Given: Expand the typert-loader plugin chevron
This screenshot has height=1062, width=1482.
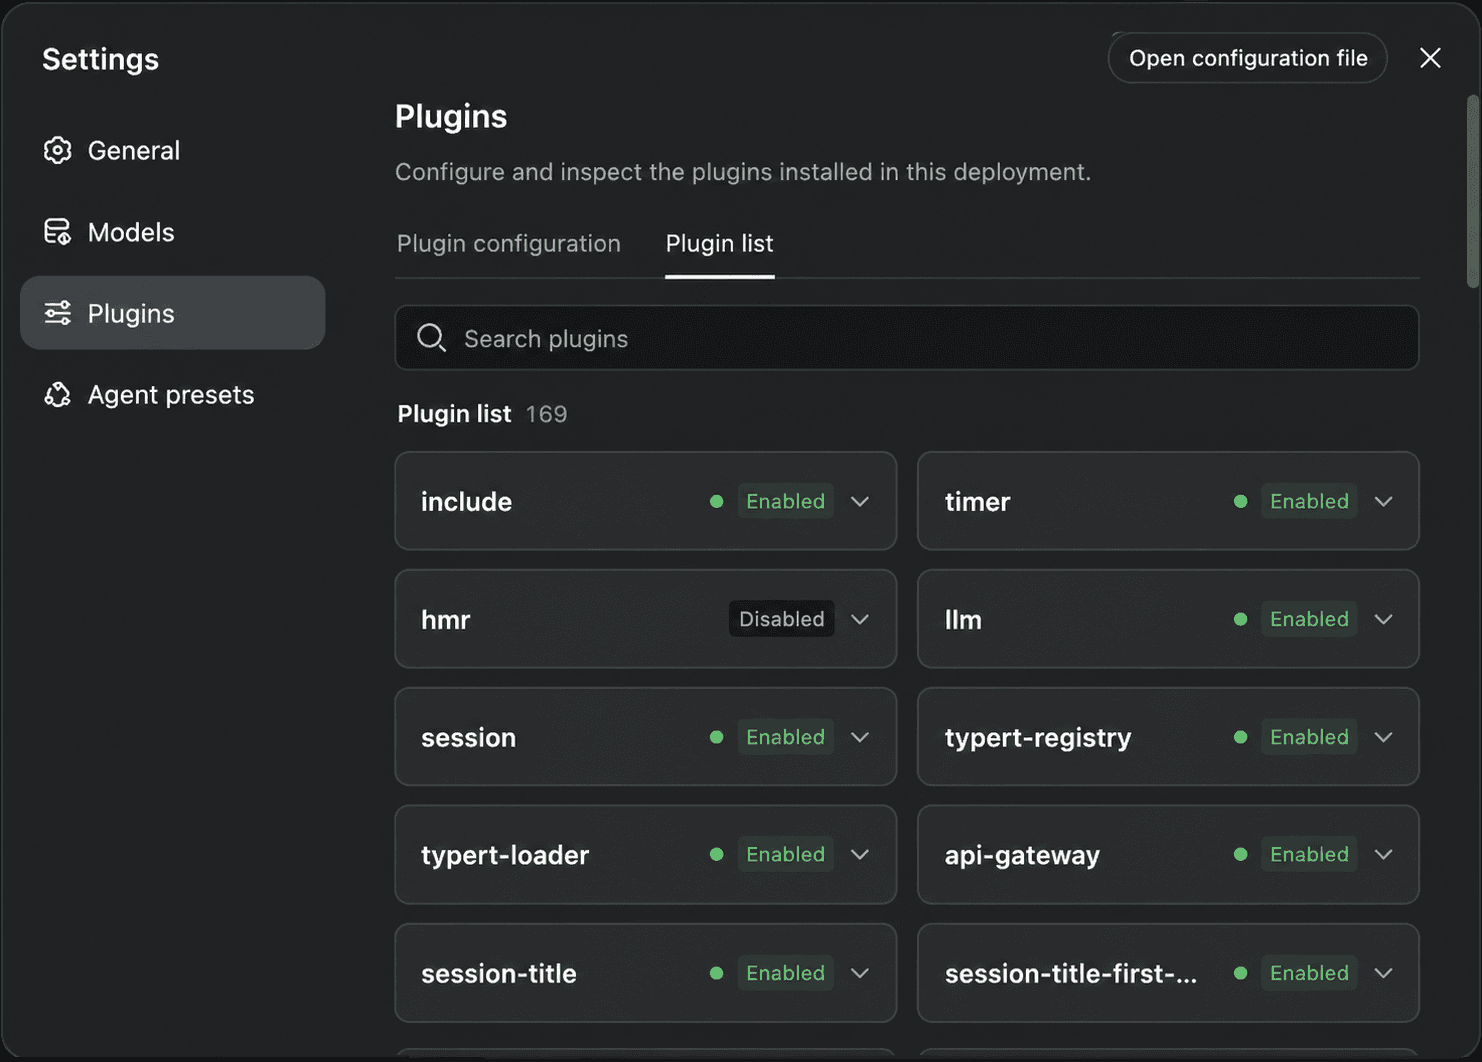Looking at the screenshot, I should (x=860, y=855).
